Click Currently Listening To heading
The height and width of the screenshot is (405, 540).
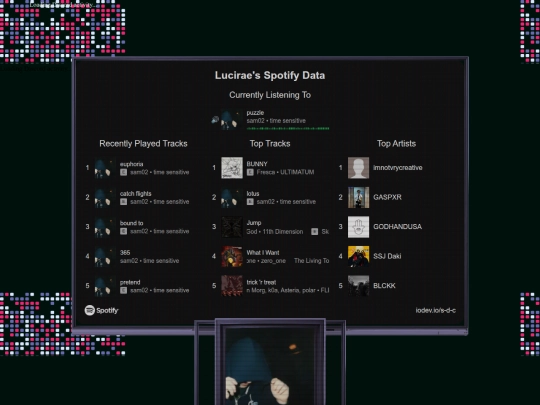(x=270, y=95)
